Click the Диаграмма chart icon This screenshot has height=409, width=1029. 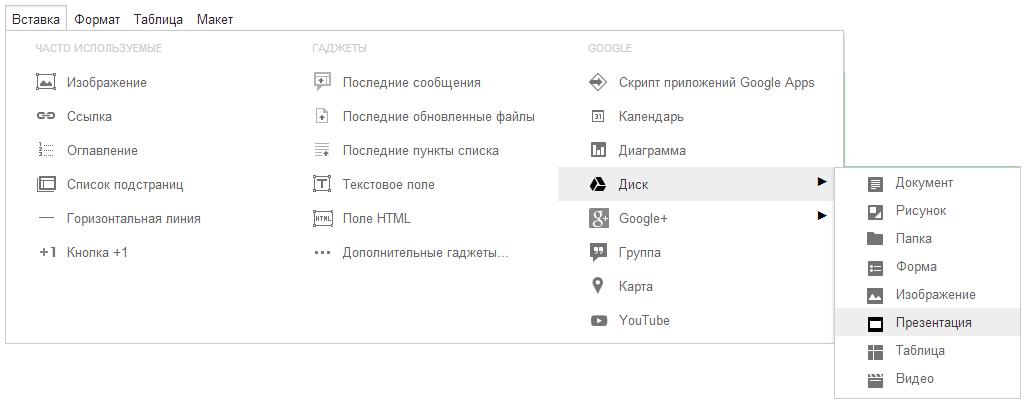tap(598, 150)
